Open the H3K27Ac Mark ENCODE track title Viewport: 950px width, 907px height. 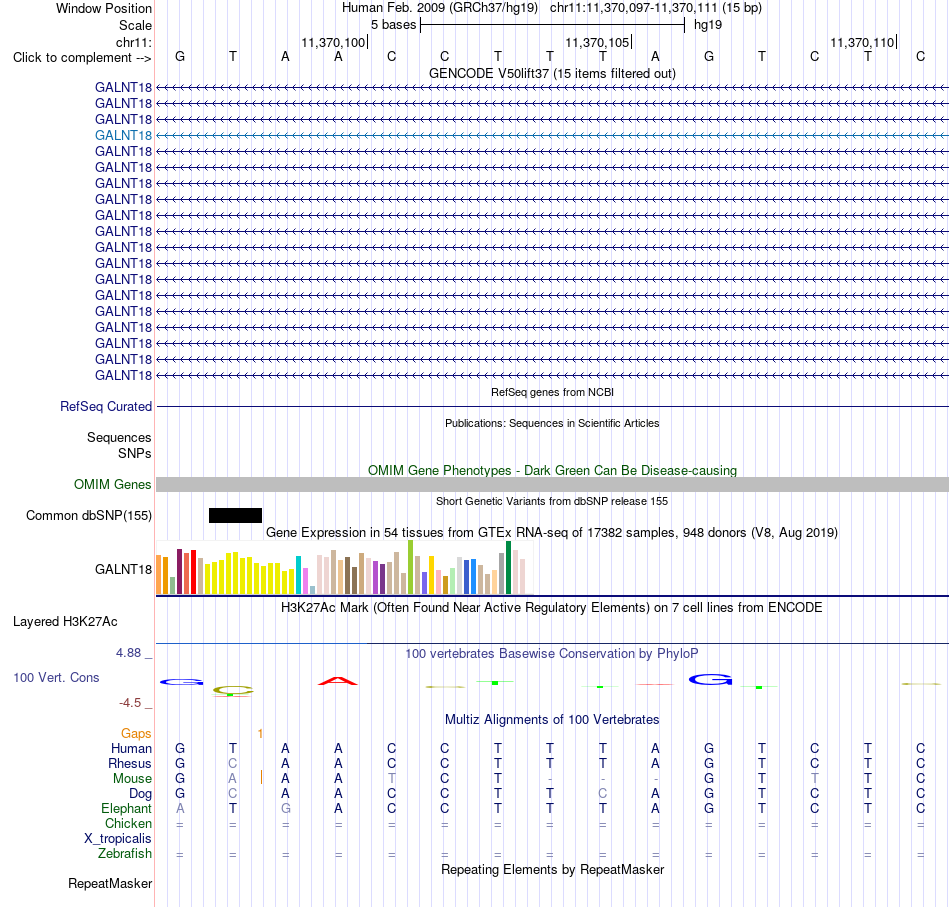552,608
